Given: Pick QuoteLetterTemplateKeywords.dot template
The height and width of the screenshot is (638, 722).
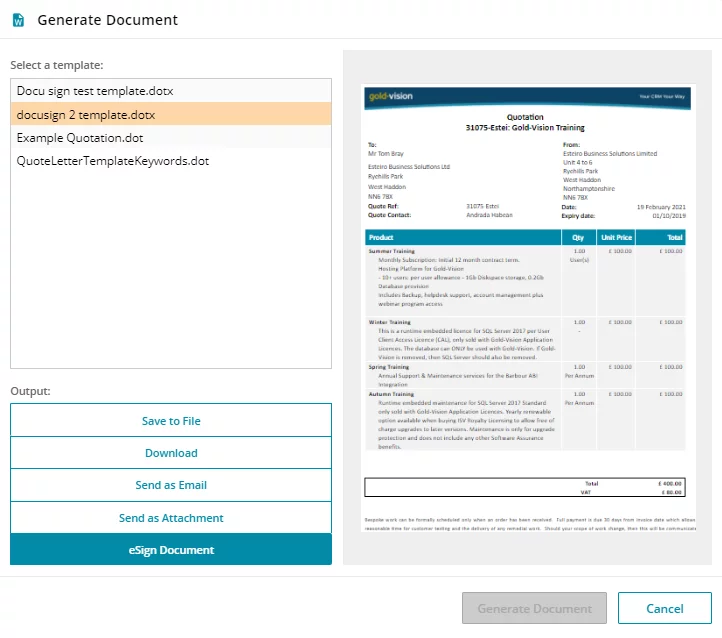Looking at the screenshot, I should (x=171, y=161).
